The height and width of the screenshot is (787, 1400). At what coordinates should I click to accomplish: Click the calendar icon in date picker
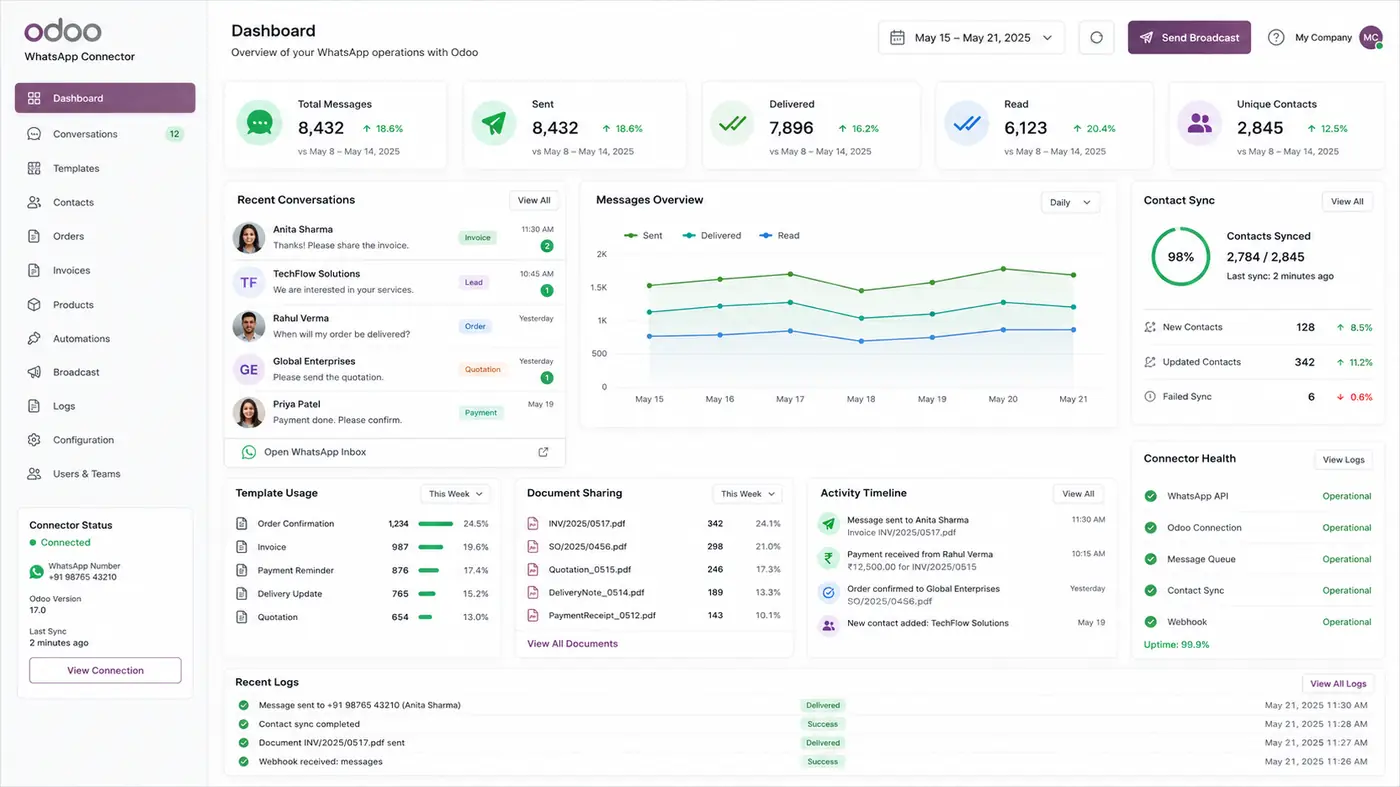pyautogui.click(x=898, y=37)
